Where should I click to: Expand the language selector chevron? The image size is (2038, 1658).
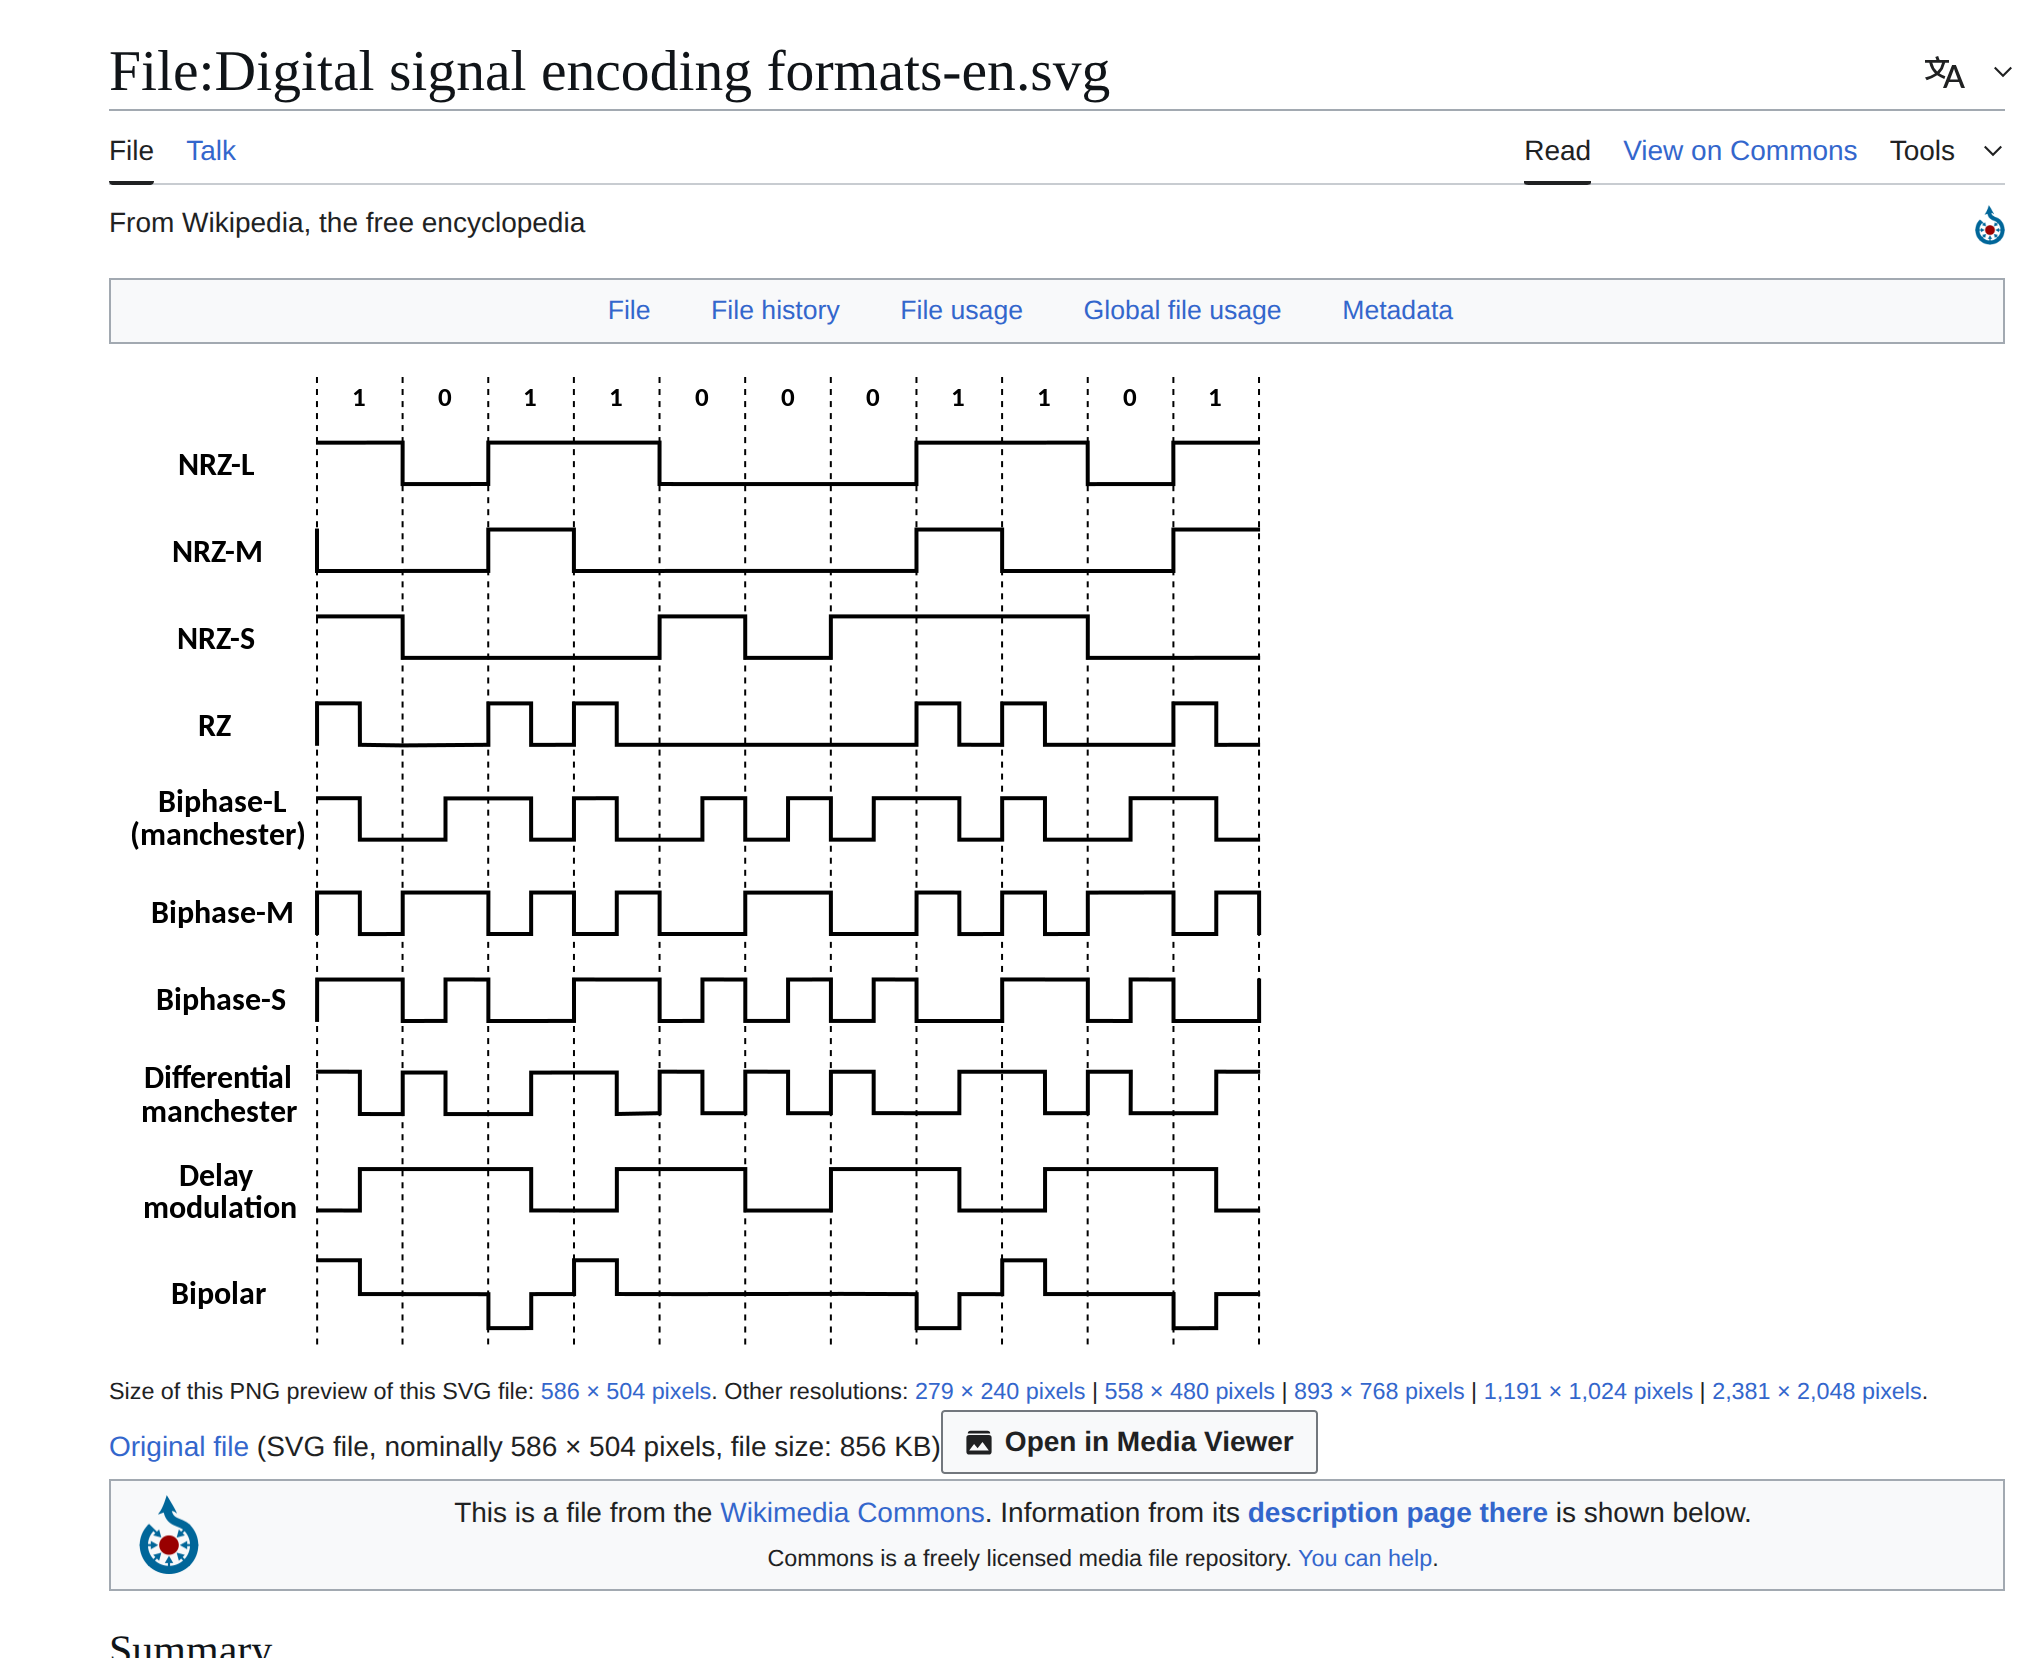pos(2003,72)
